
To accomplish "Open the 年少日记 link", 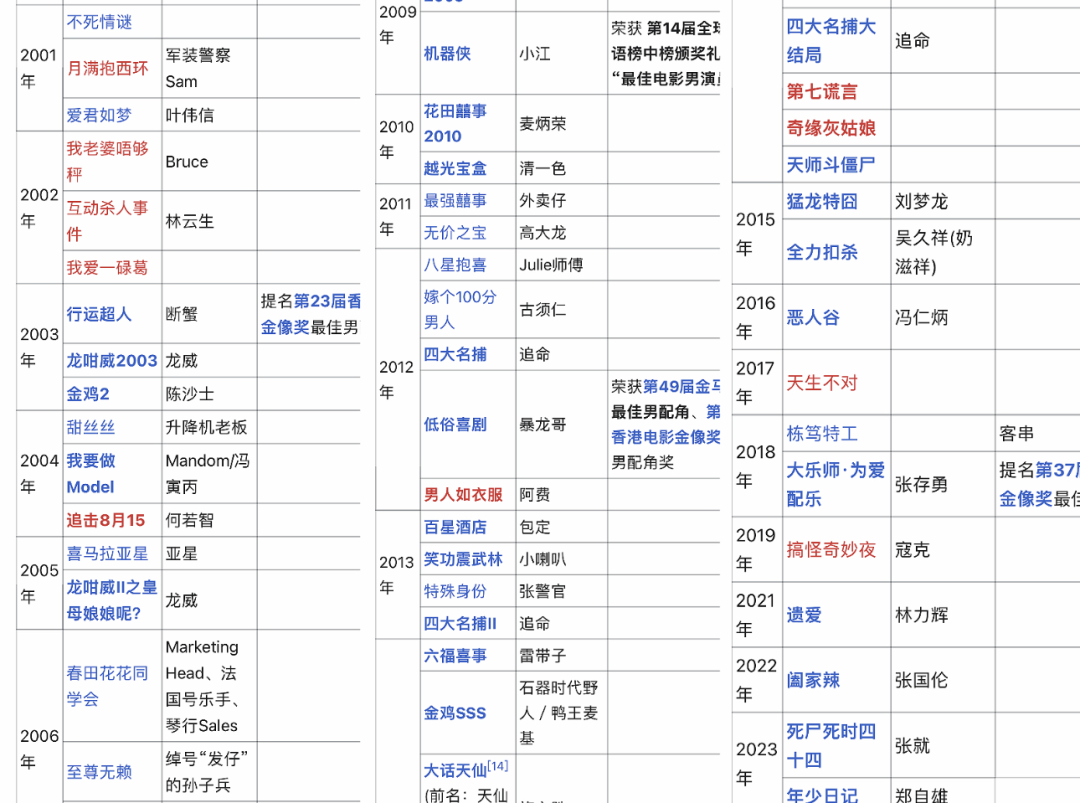I will pyautogui.click(x=822, y=795).
